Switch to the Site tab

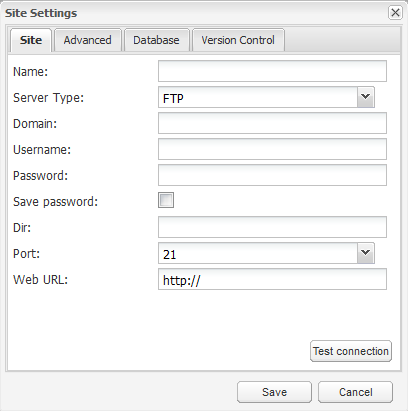coord(31,40)
